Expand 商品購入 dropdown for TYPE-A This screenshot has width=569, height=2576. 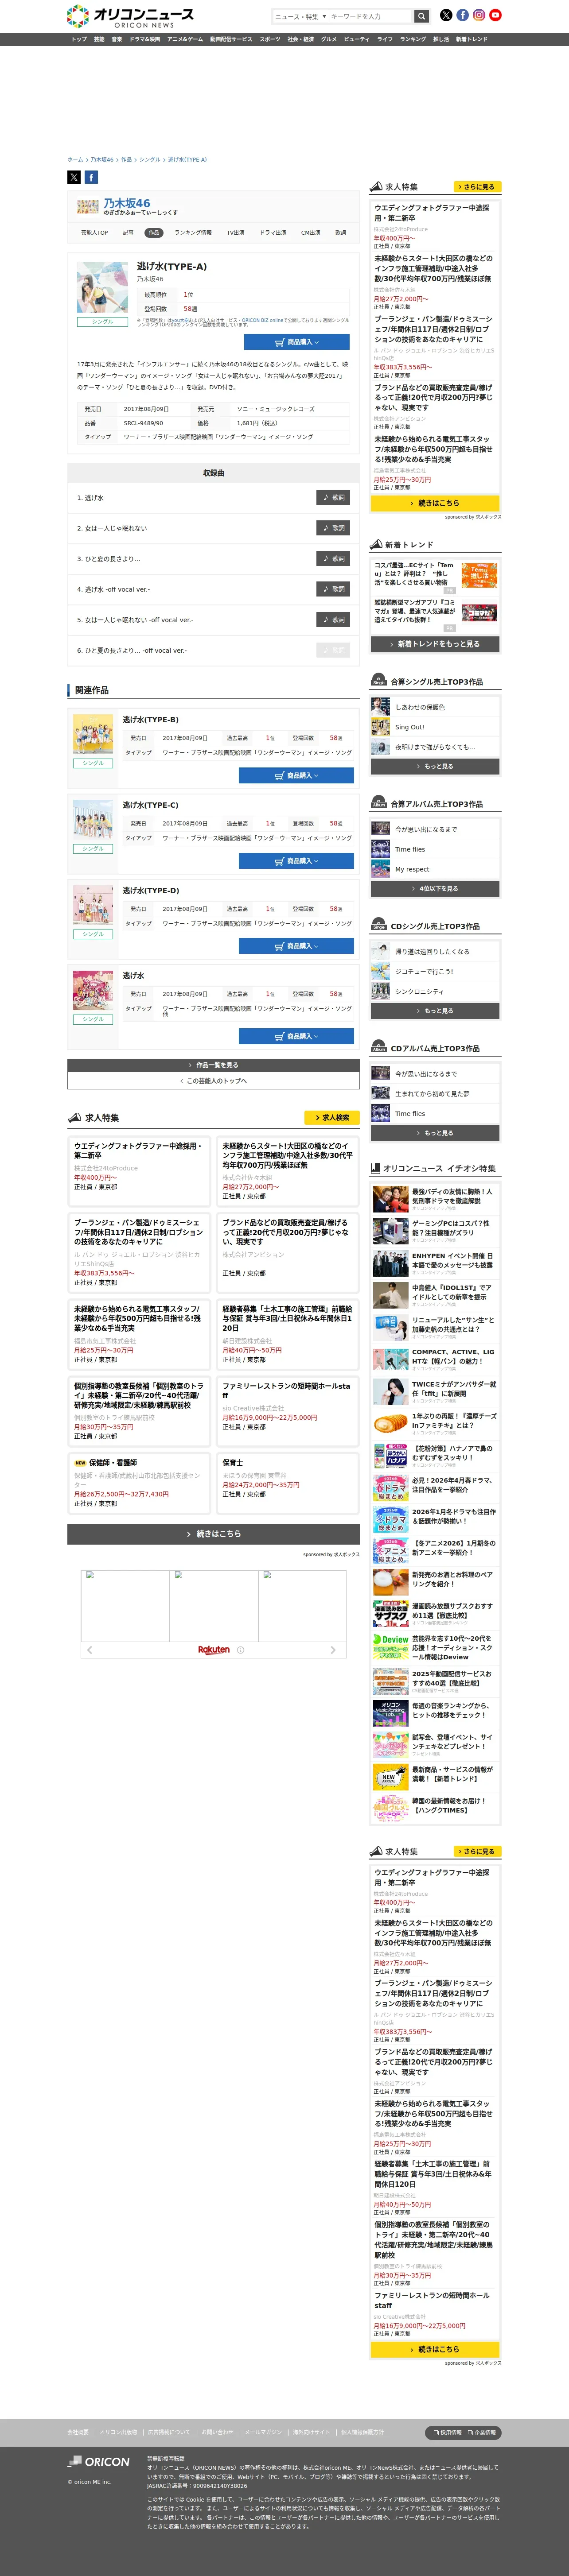(x=296, y=342)
